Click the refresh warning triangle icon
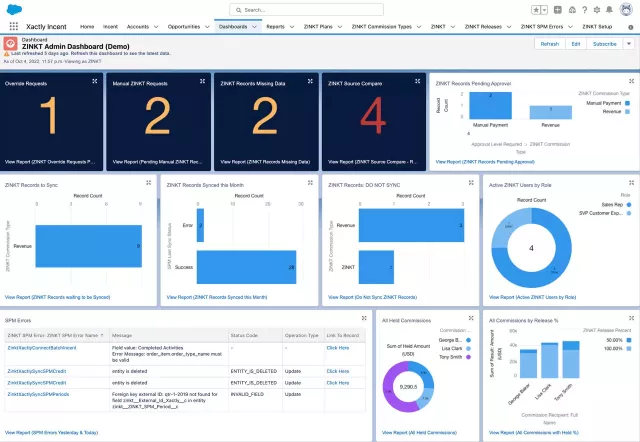640x442 pixels. pos(7,53)
